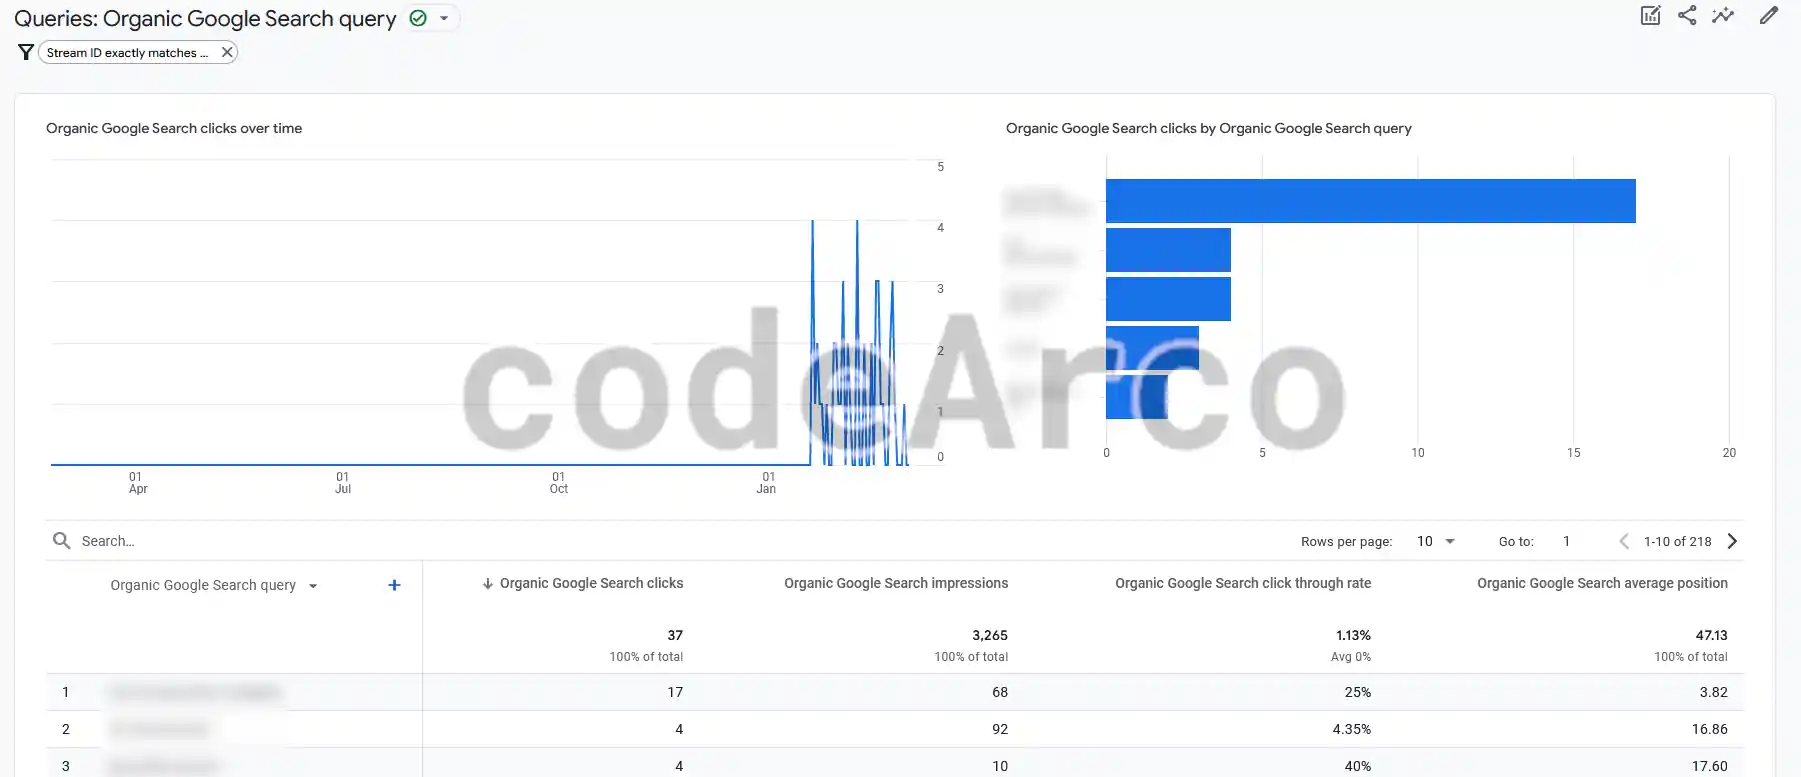Add a secondary dimension with the plus icon
The width and height of the screenshot is (1801, 777).
point(394,585)
